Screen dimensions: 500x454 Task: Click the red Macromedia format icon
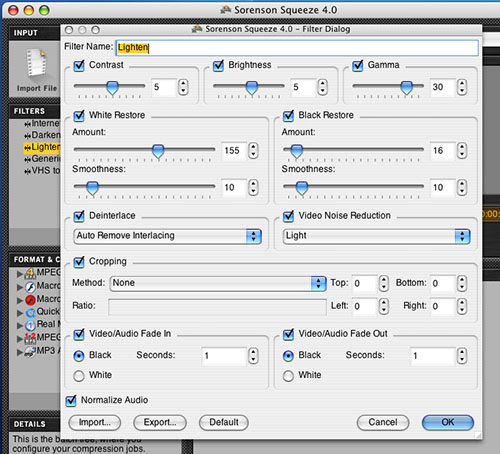30,300
